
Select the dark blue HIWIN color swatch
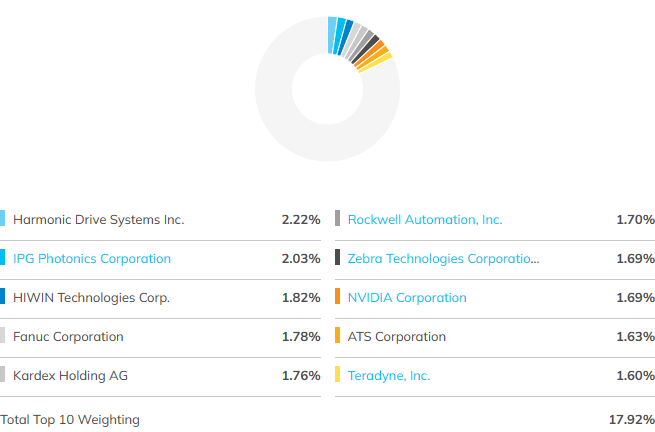tap(3, 296)
